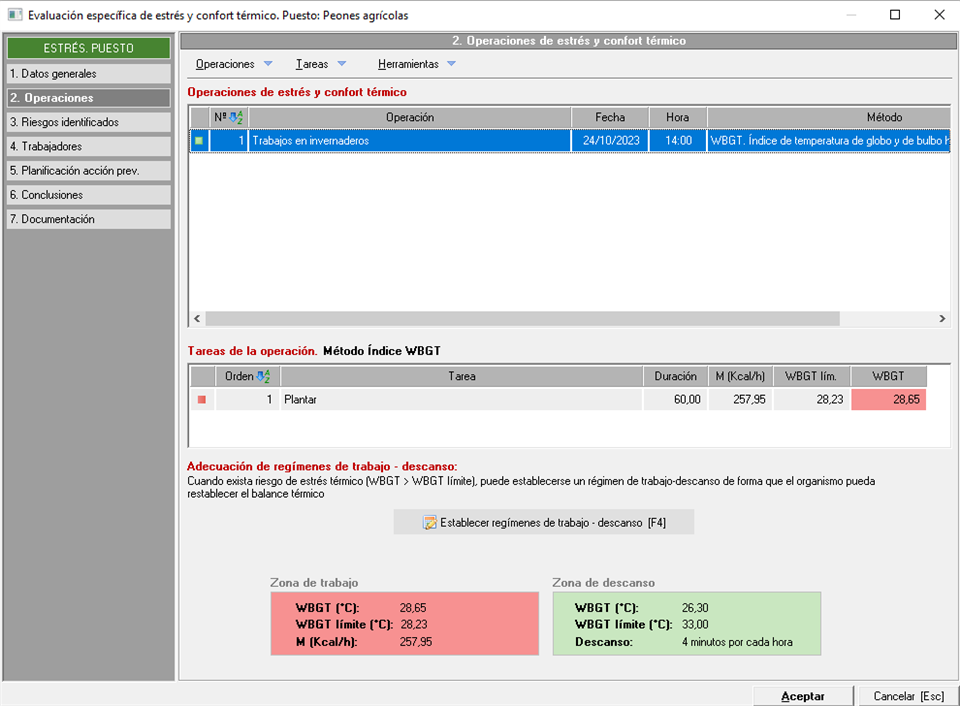Go to 1. Datos generales section
960x706 pixels.
point(88,74)
